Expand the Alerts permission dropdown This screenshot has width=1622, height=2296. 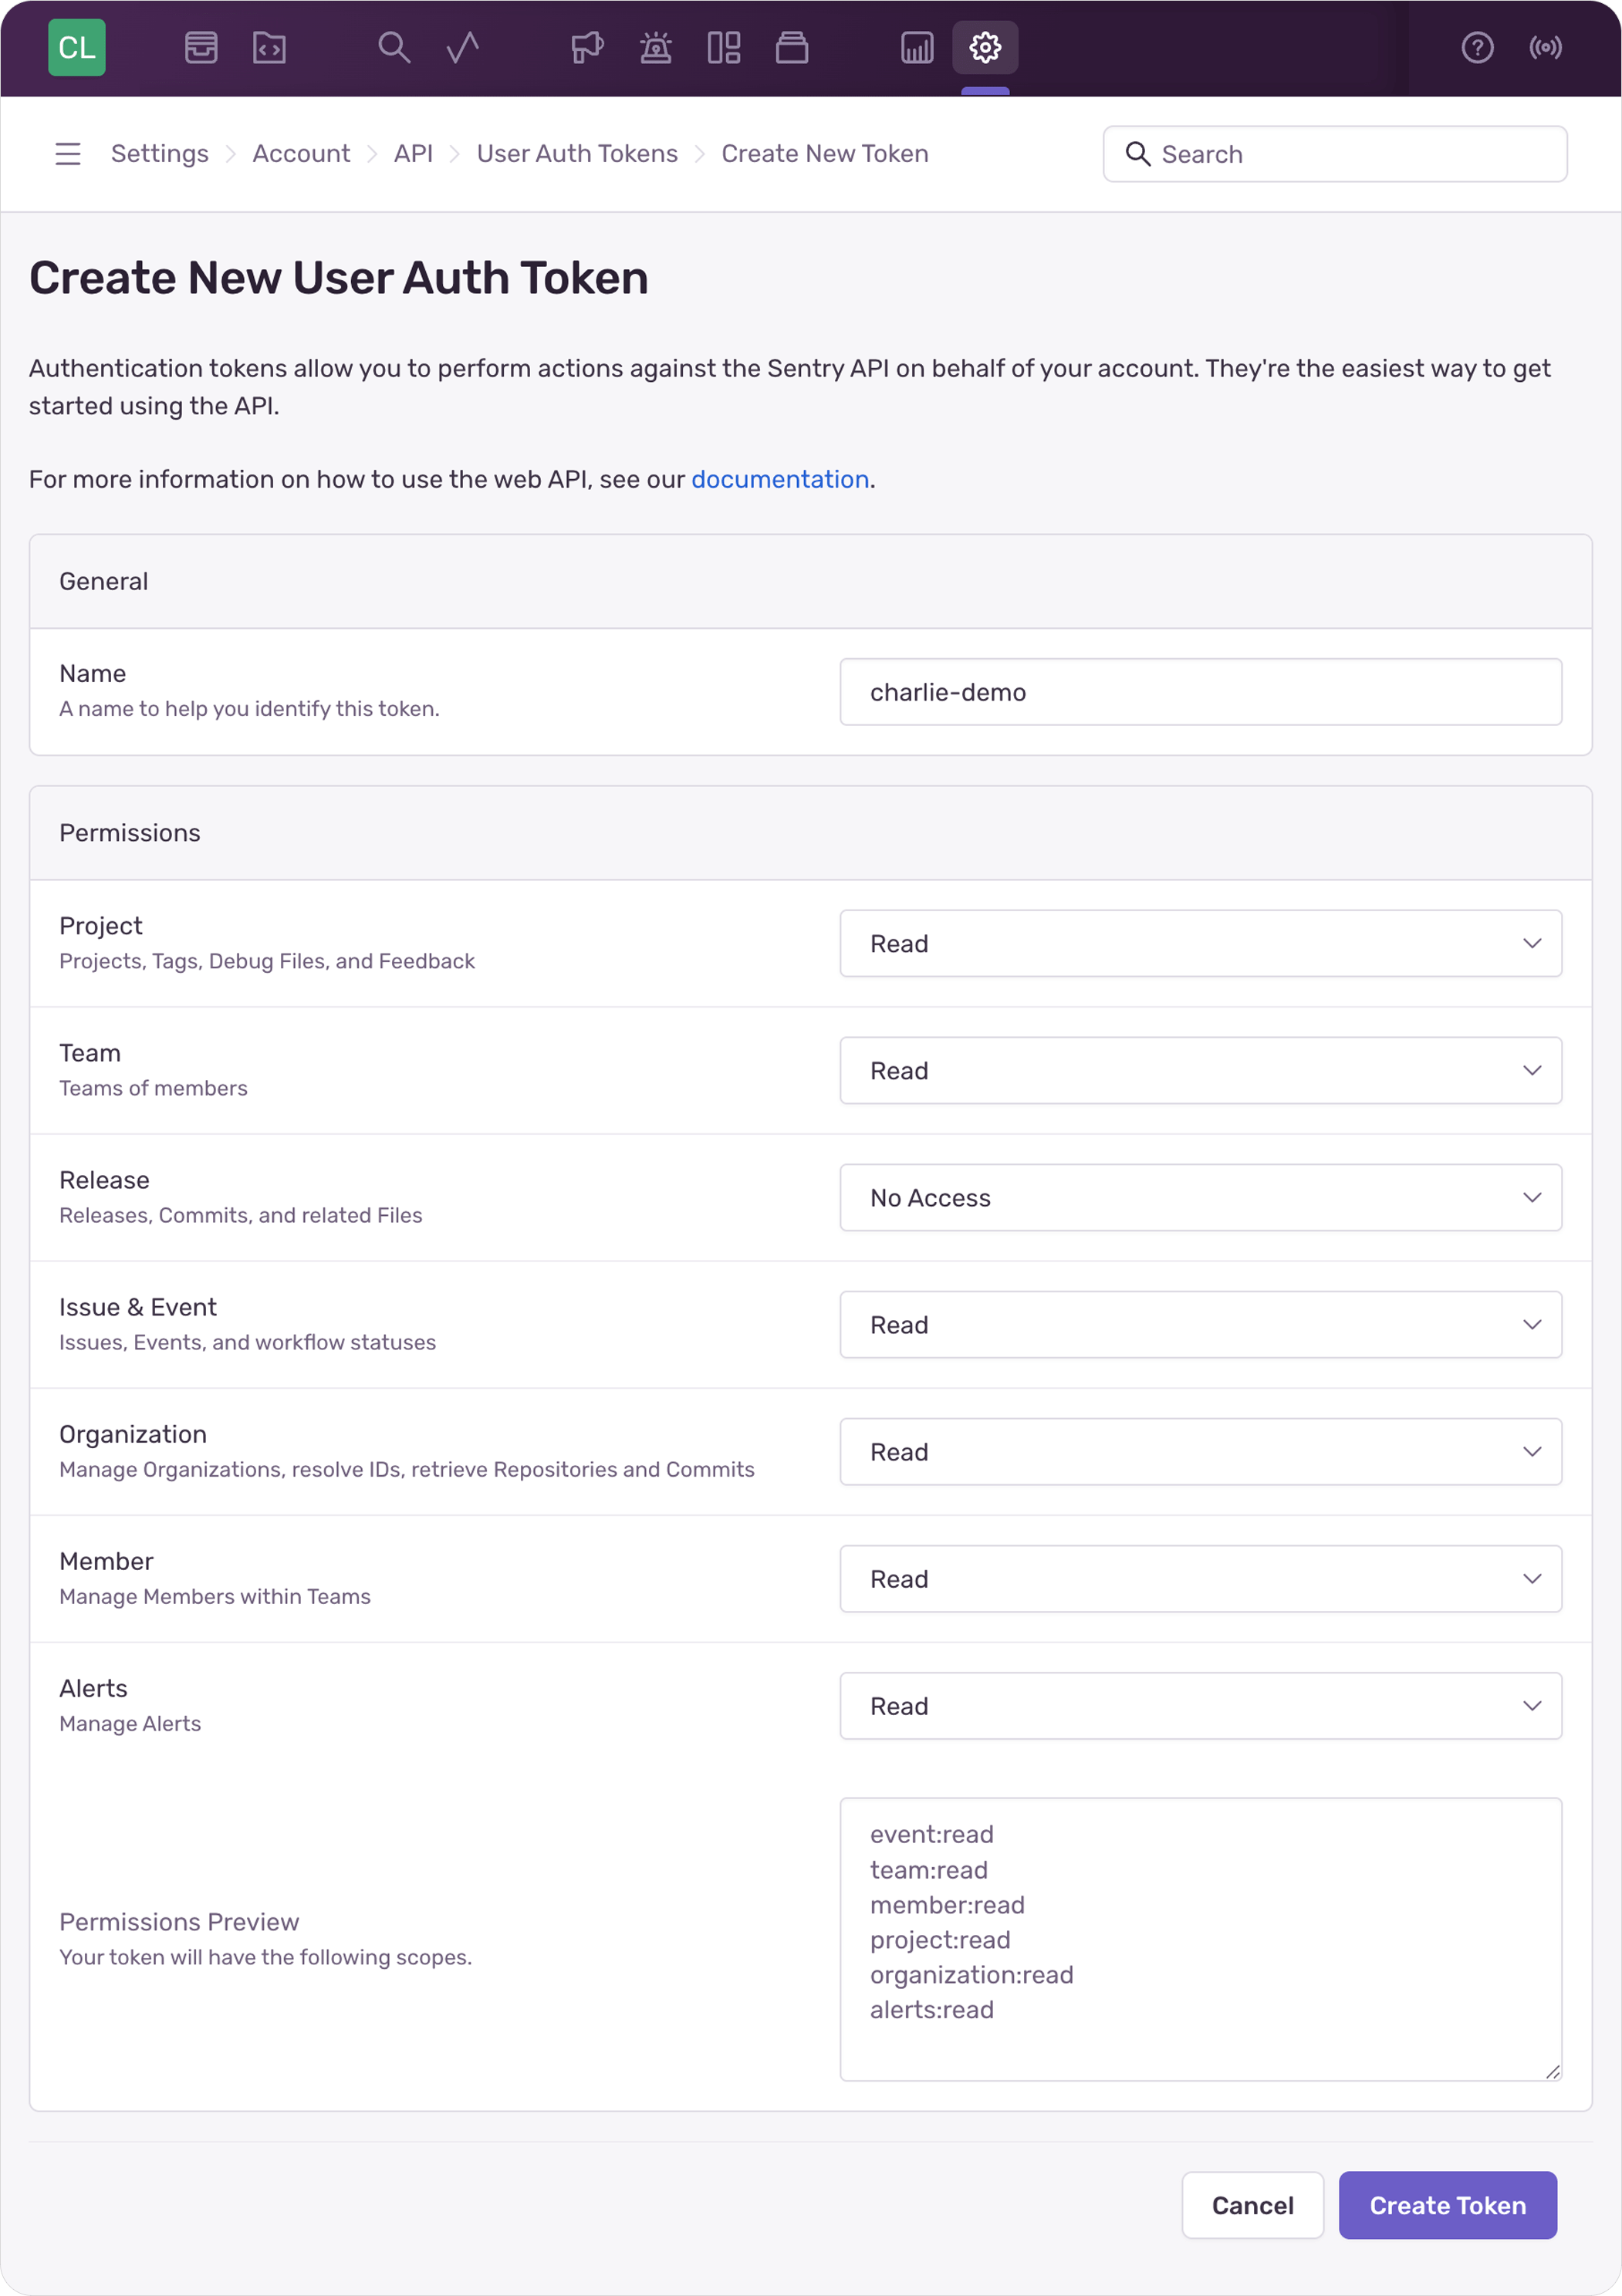coord(1200,1705)
